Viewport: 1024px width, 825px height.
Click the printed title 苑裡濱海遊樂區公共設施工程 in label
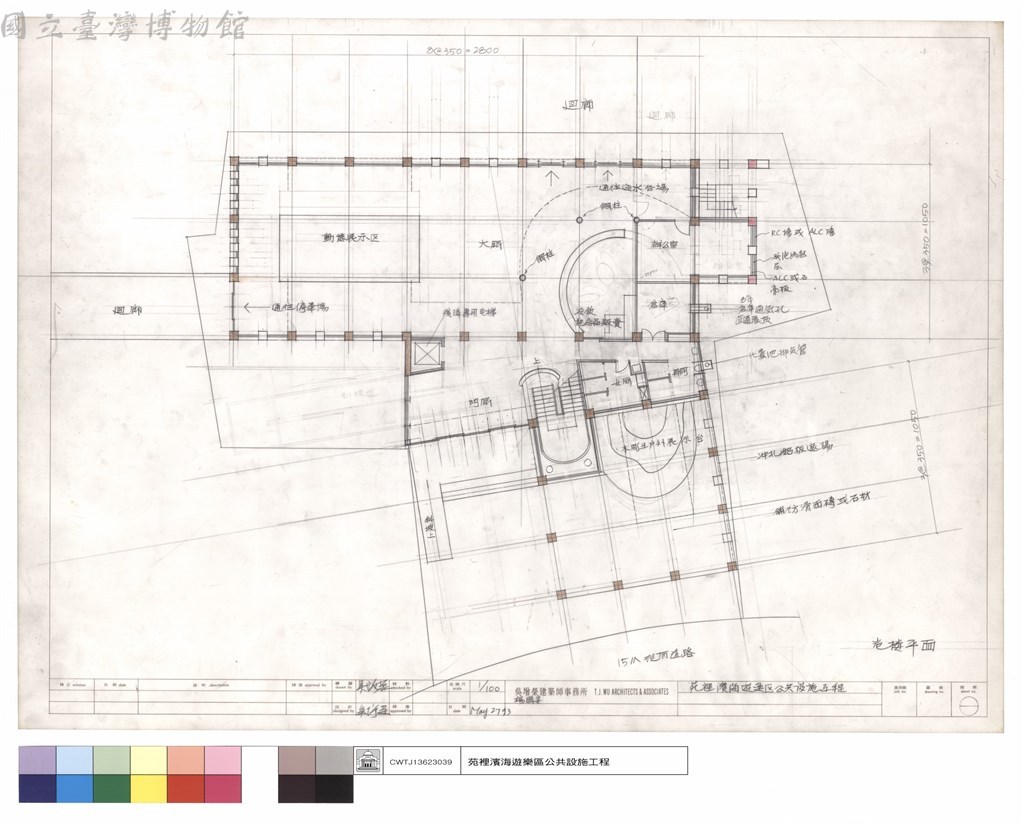(539, 762)
